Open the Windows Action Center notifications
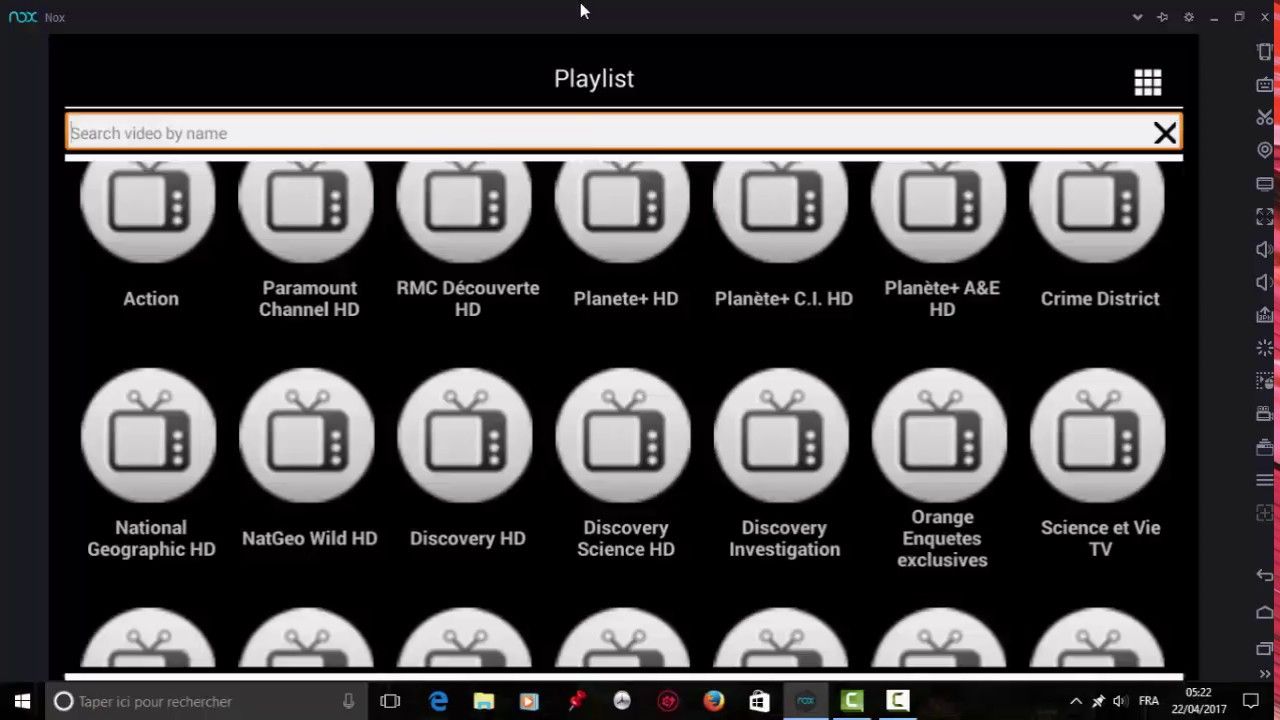 (x=1251, y=701)
